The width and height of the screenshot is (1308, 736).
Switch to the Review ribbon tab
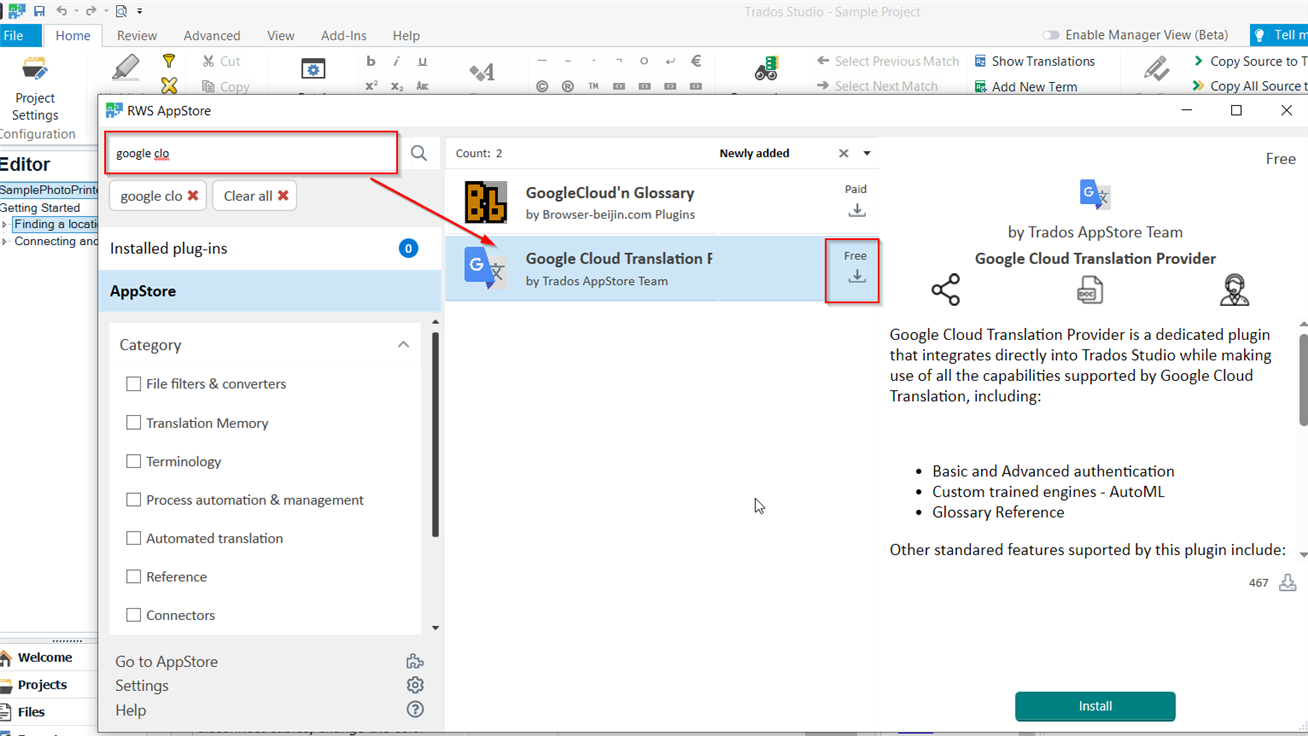coord(137,35)
